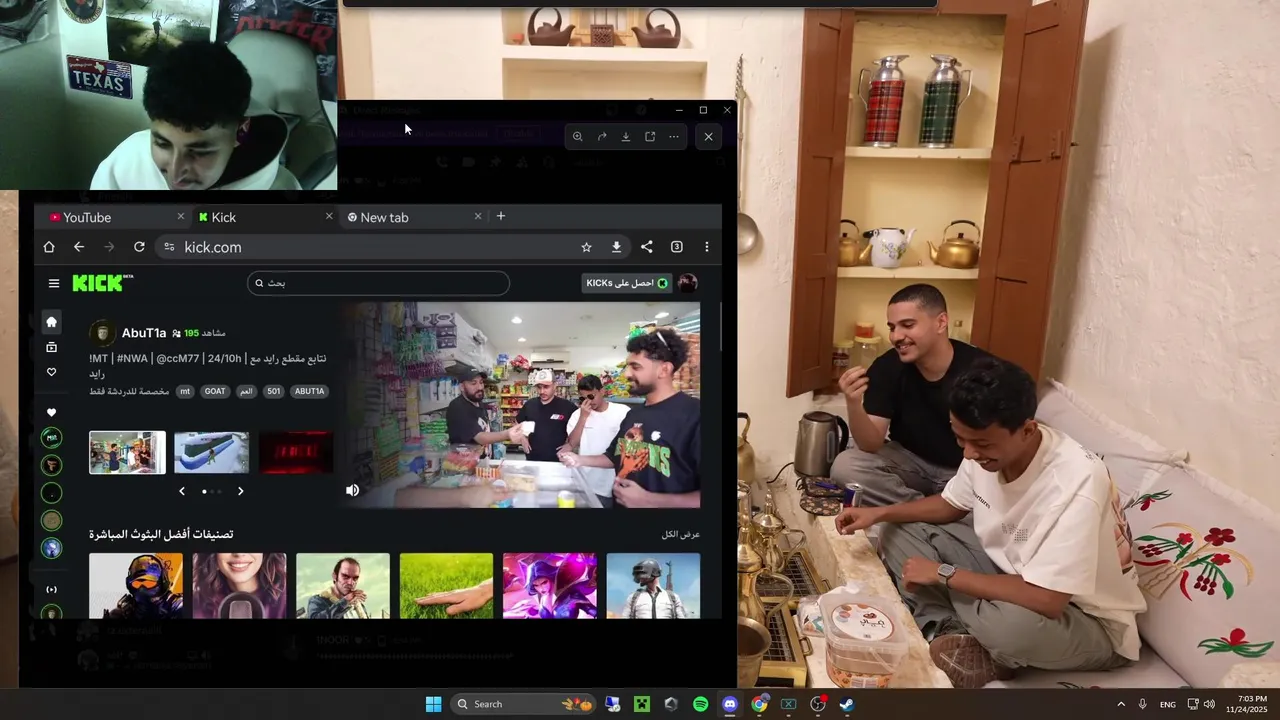This screenshot has height=720, width=1280.
Task: Open the Windows Start menu
Action: tap(433, 704)
